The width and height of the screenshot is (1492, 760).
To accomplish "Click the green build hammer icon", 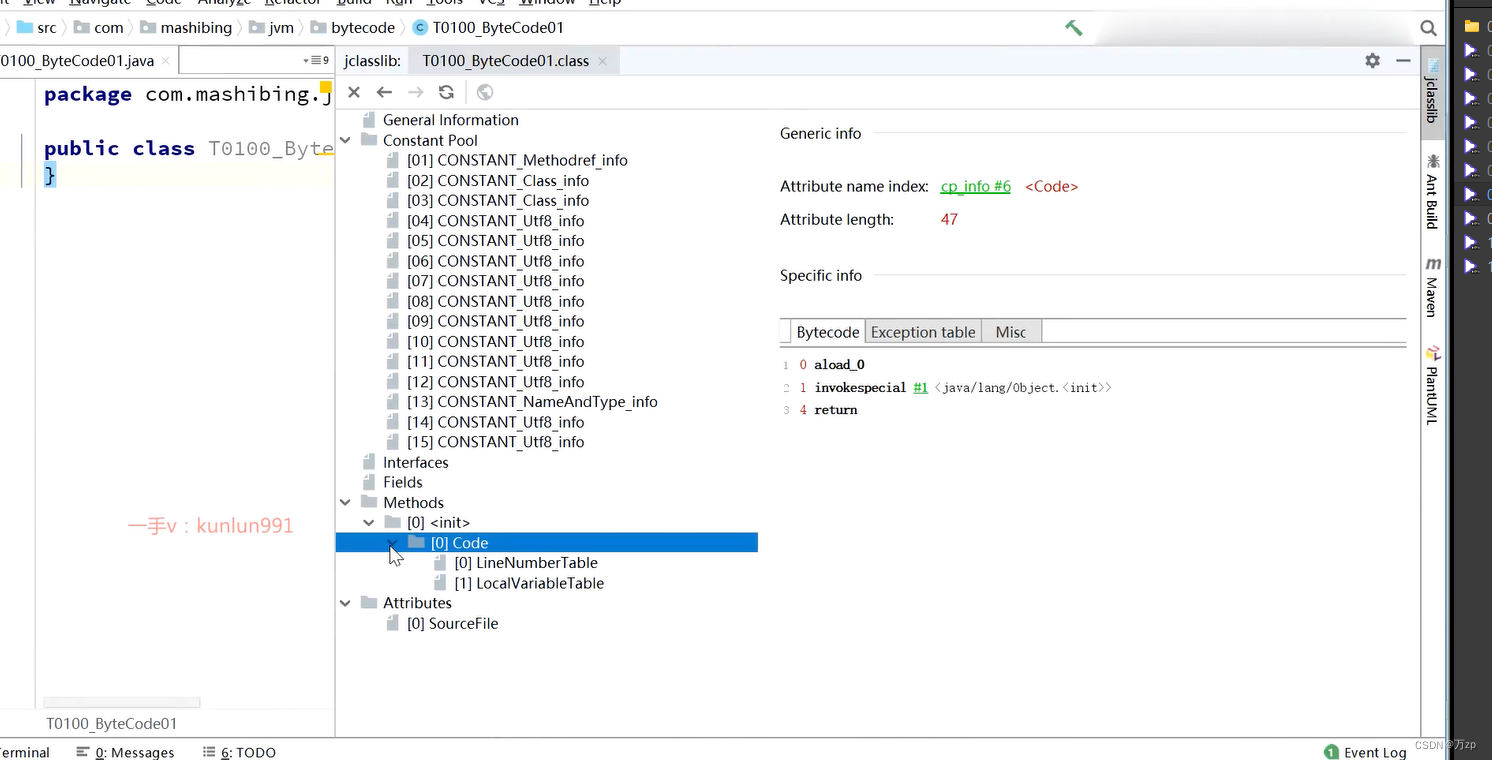I will (1074, 28).
